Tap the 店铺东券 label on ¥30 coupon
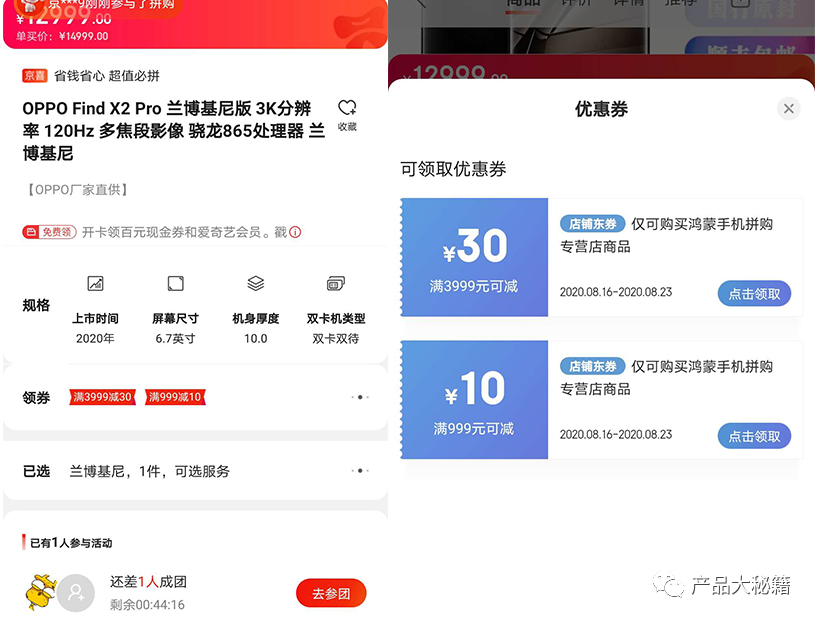This screenshot has height=621, width=817. click(592, 224)
